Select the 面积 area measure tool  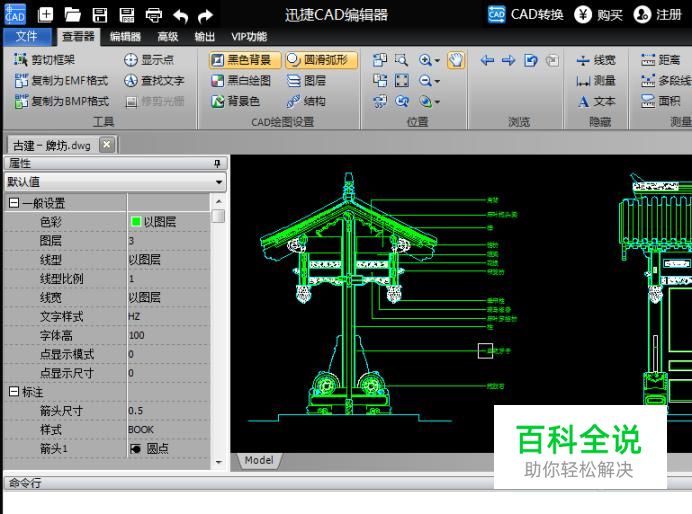(x=660, y=101)
